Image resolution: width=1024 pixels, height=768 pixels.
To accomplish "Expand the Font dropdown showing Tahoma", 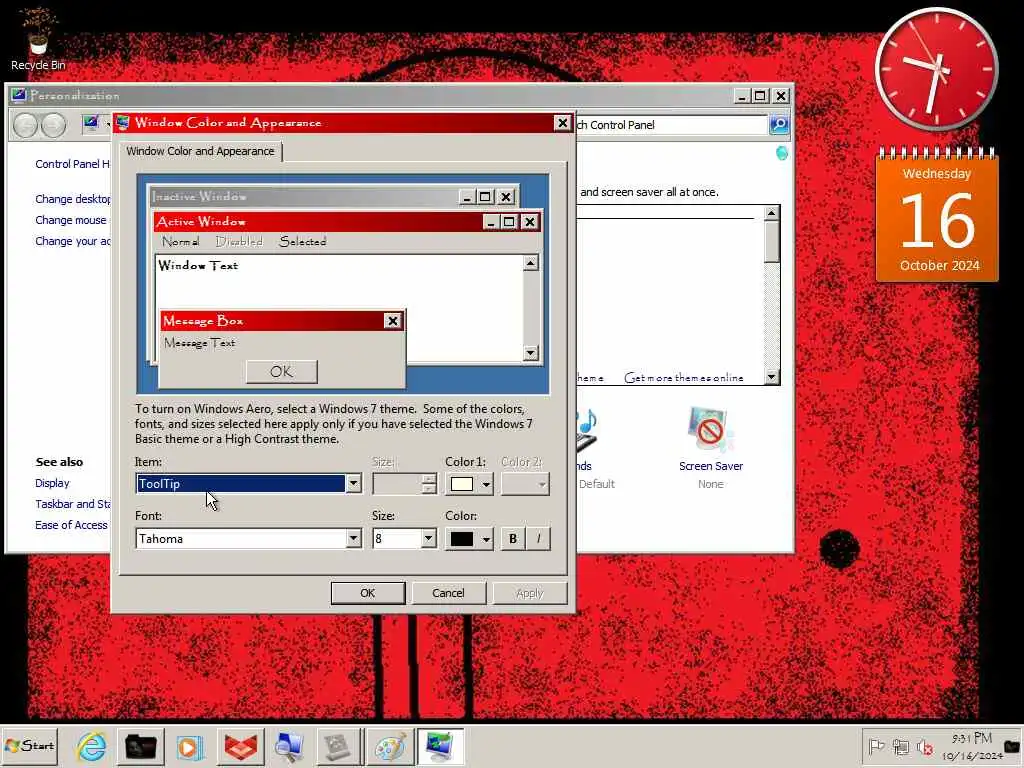I will point(353,539).
